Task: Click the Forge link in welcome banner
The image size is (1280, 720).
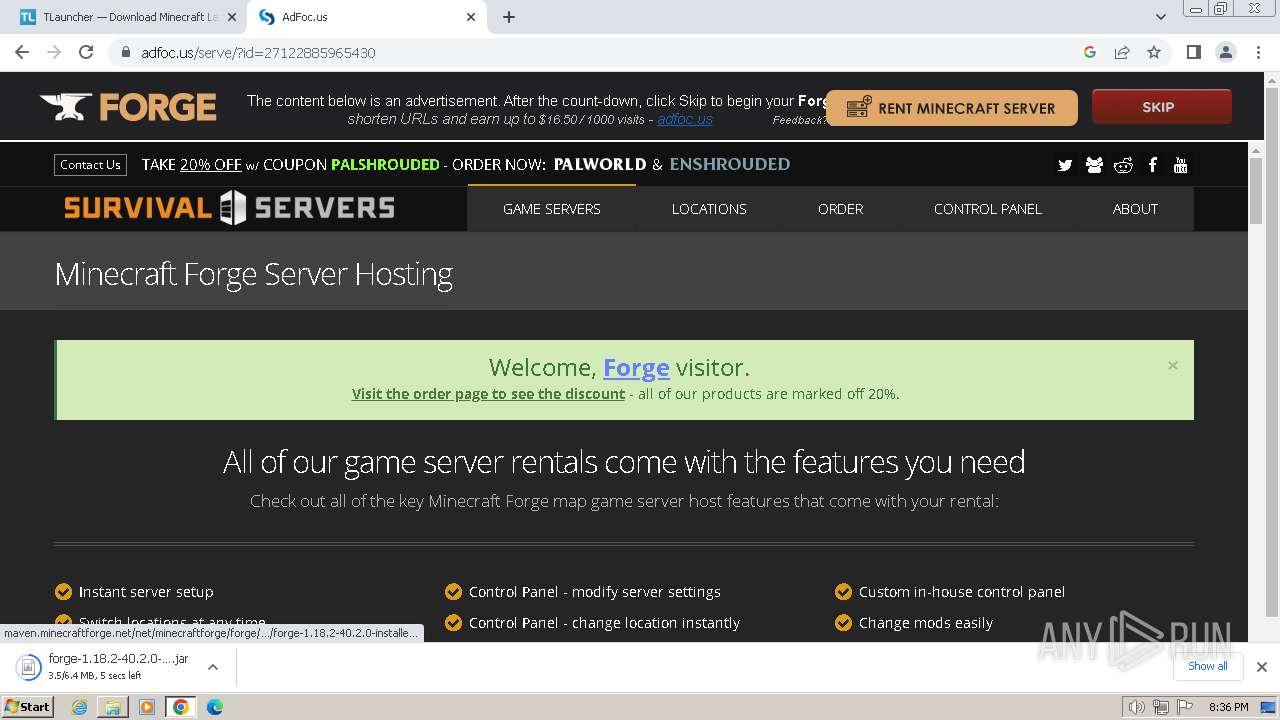Action: pos(636,368)
